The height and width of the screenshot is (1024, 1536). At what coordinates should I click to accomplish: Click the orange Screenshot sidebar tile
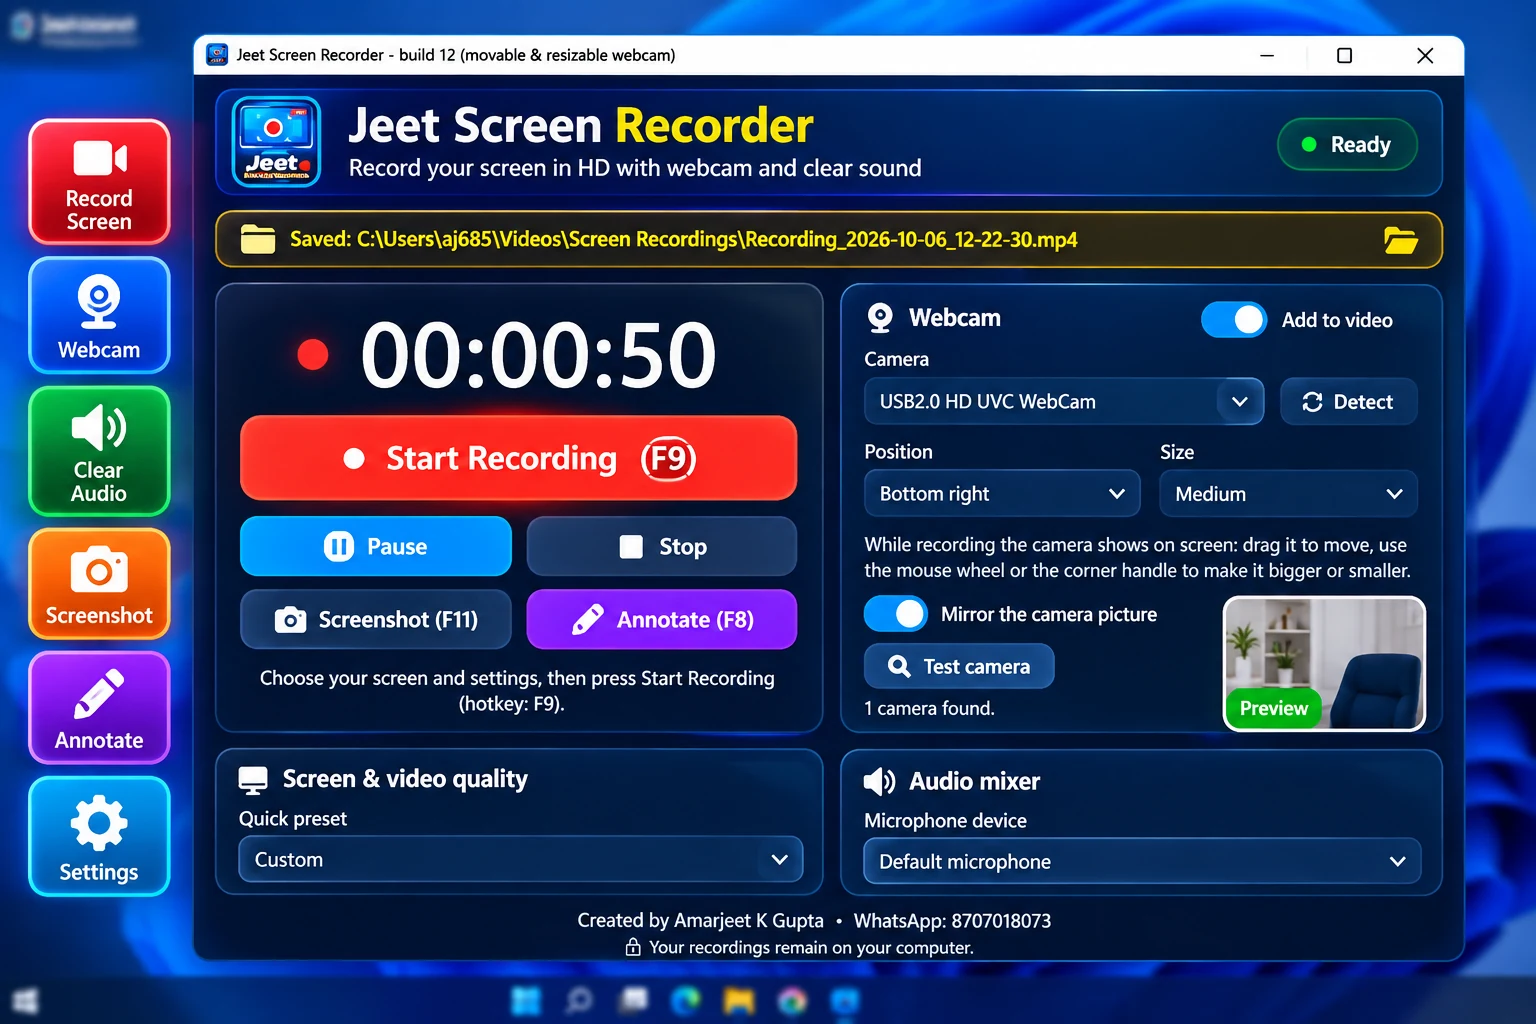(99, 584)
